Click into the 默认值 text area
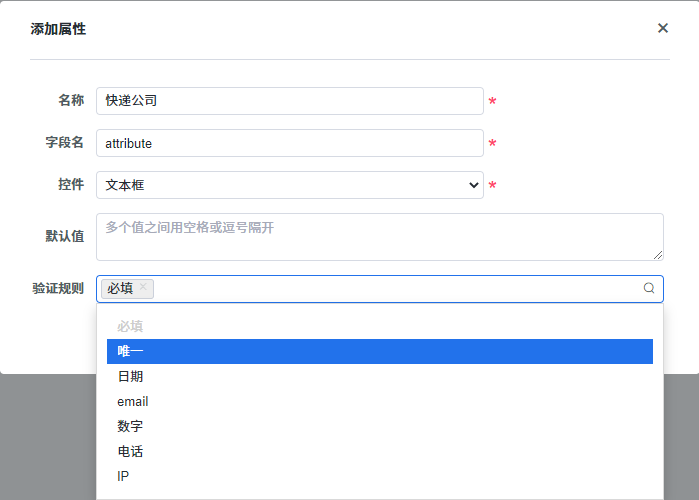699x500 pixels. 379,237
